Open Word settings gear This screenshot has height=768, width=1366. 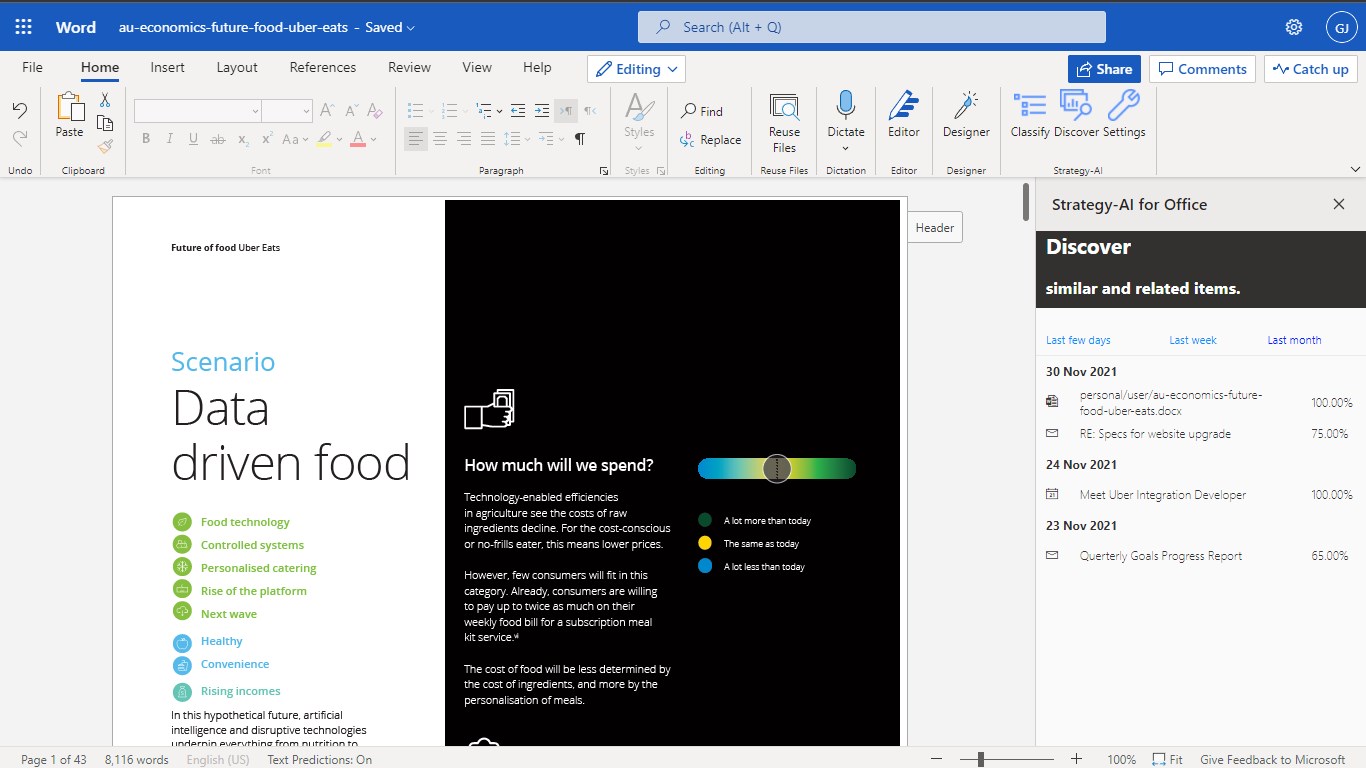coord(1294,27)
